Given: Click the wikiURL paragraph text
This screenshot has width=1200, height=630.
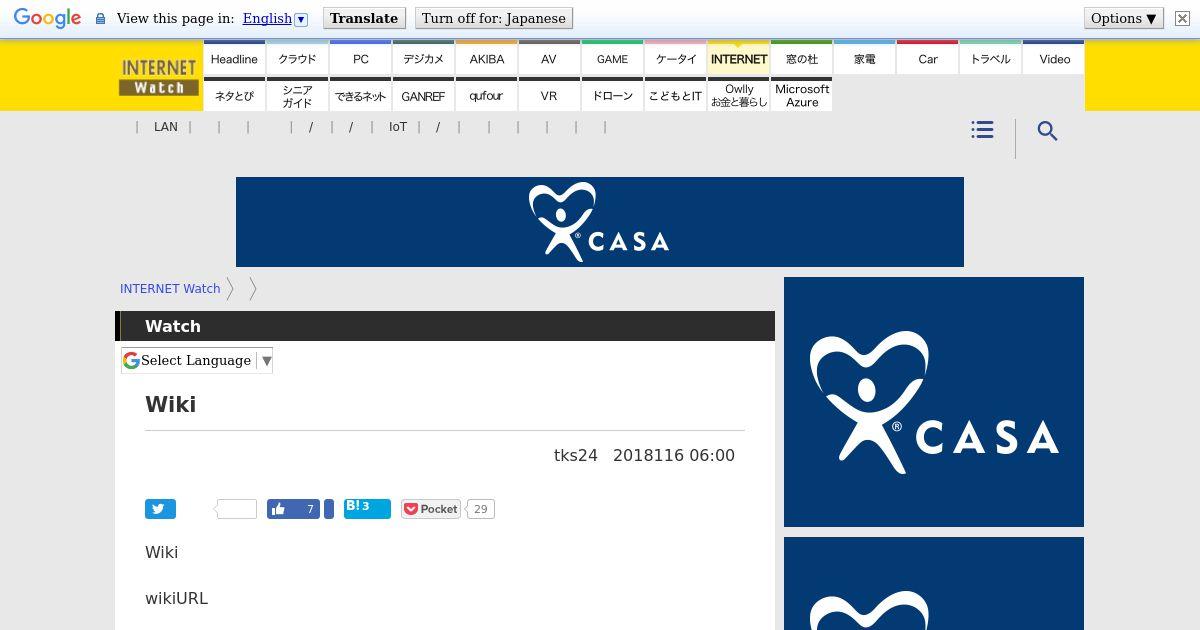Looking at the screenshot, I should [177, 598].
